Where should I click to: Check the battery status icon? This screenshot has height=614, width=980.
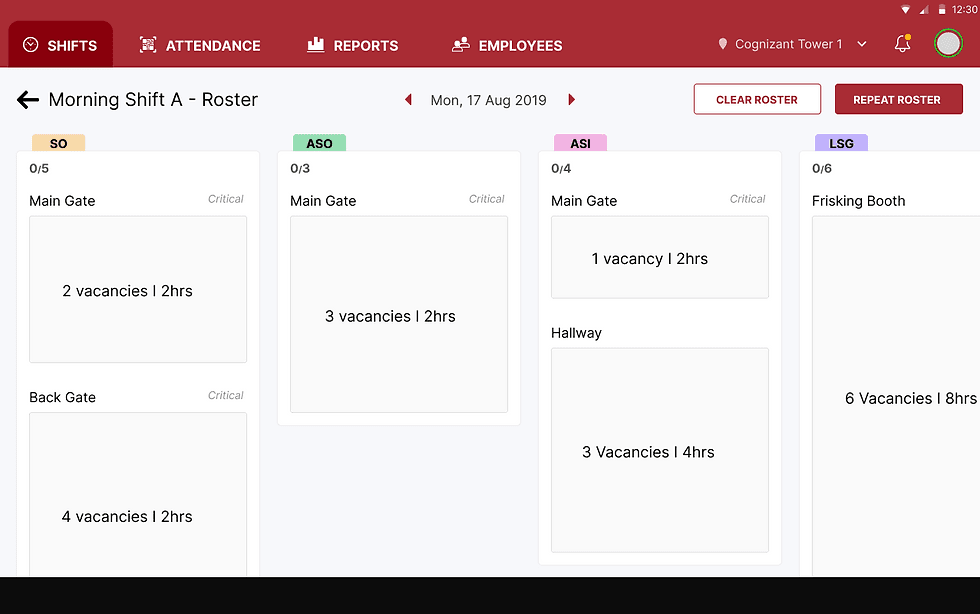[941, 9]
